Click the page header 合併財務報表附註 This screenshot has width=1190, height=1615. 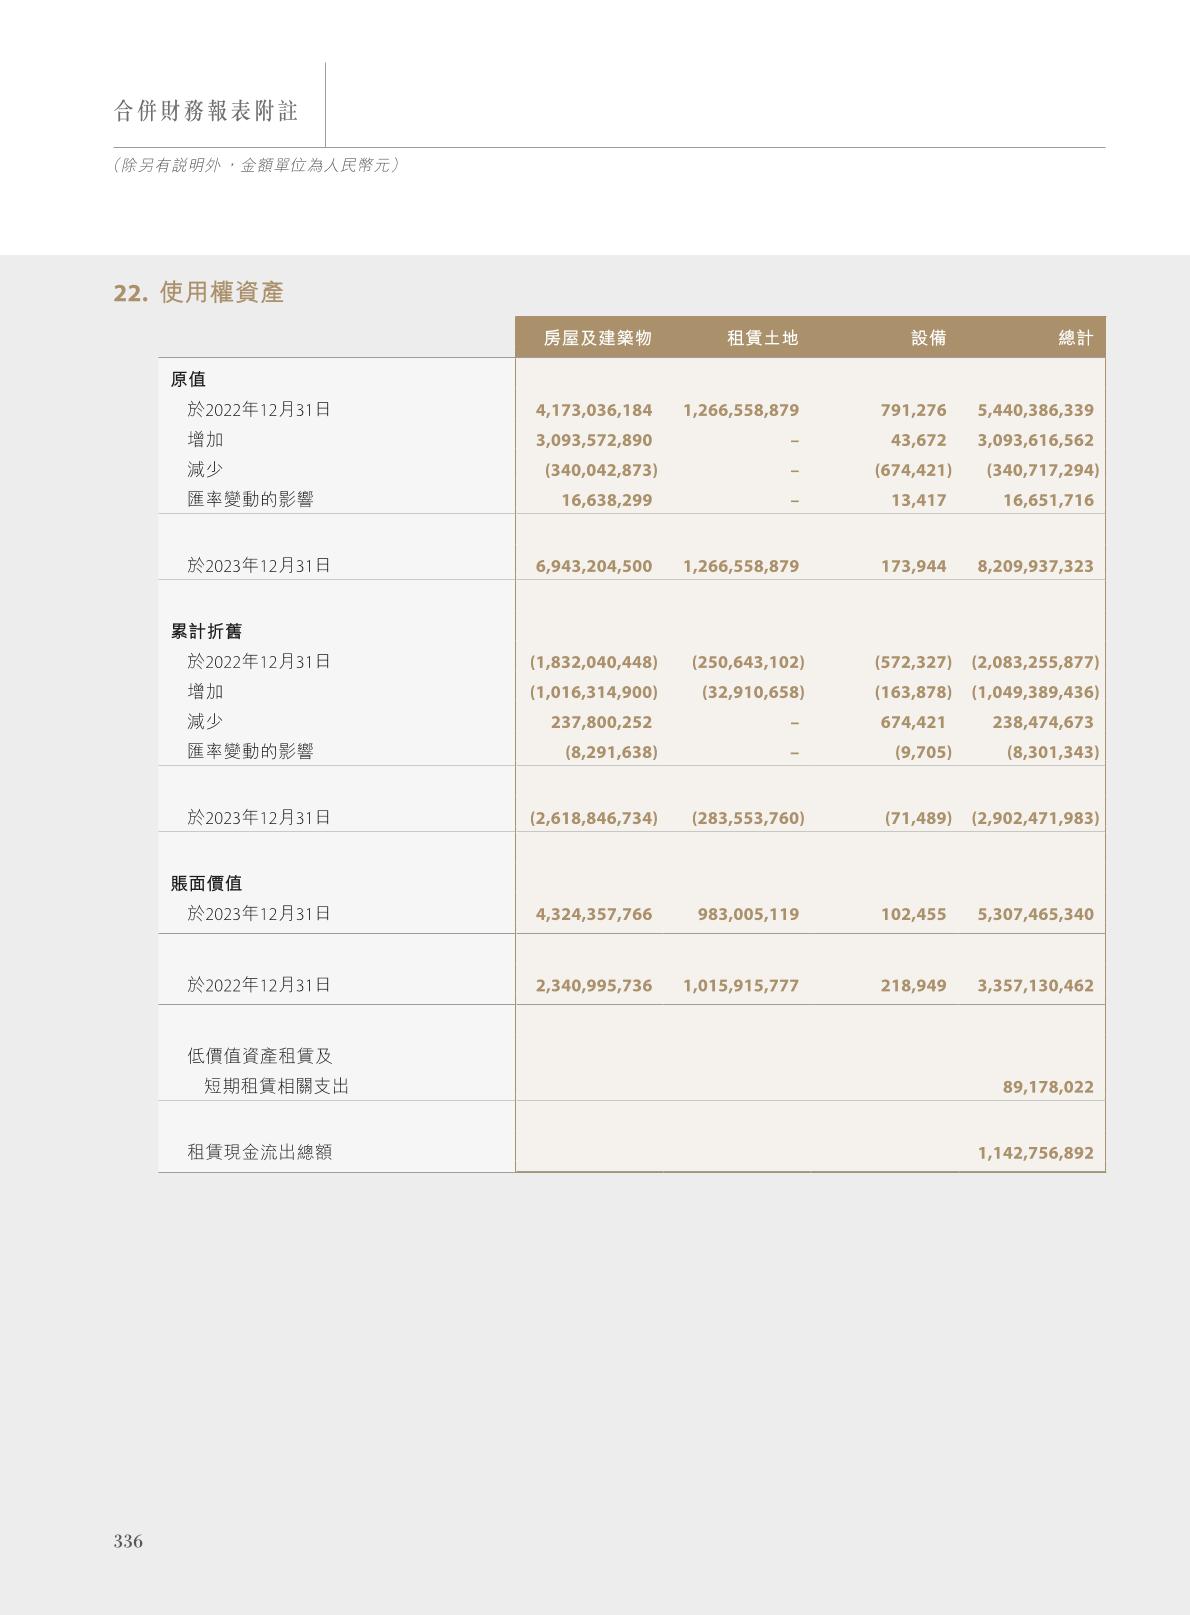click(x=206, y=111)
